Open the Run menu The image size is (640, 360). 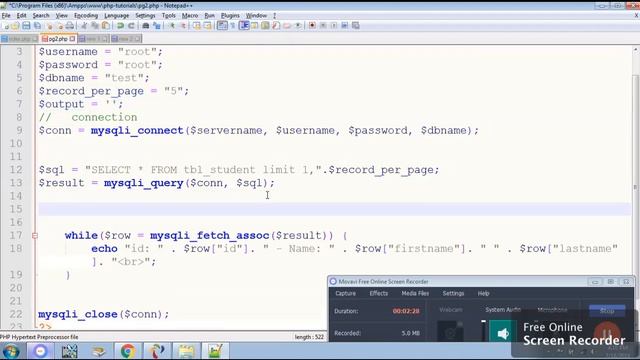[209, 16]
